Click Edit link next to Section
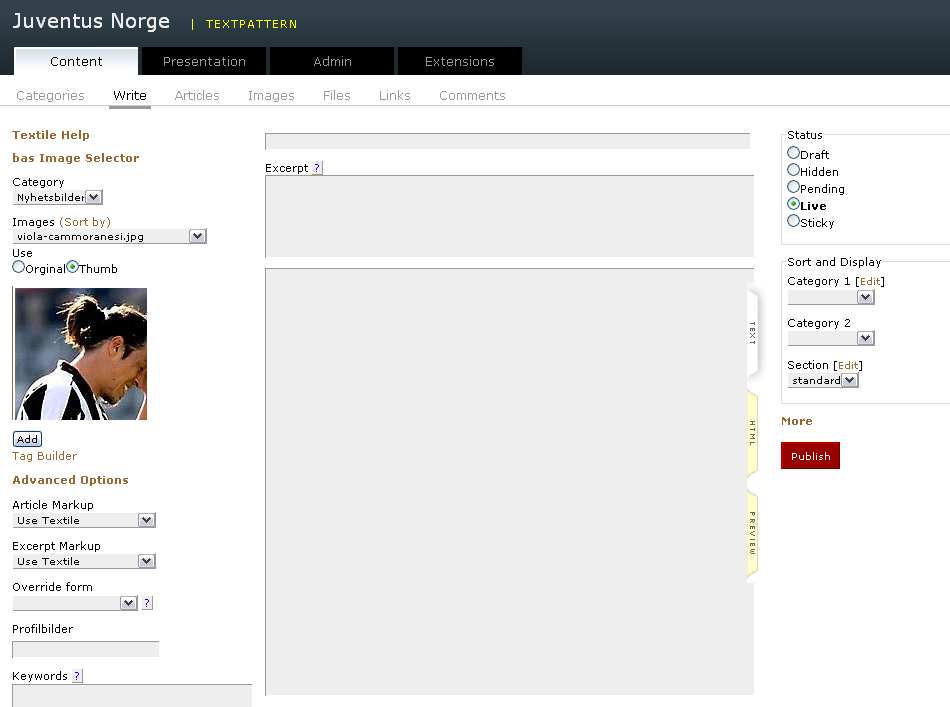This screenshot has height=707, width=950. (848, 365)
